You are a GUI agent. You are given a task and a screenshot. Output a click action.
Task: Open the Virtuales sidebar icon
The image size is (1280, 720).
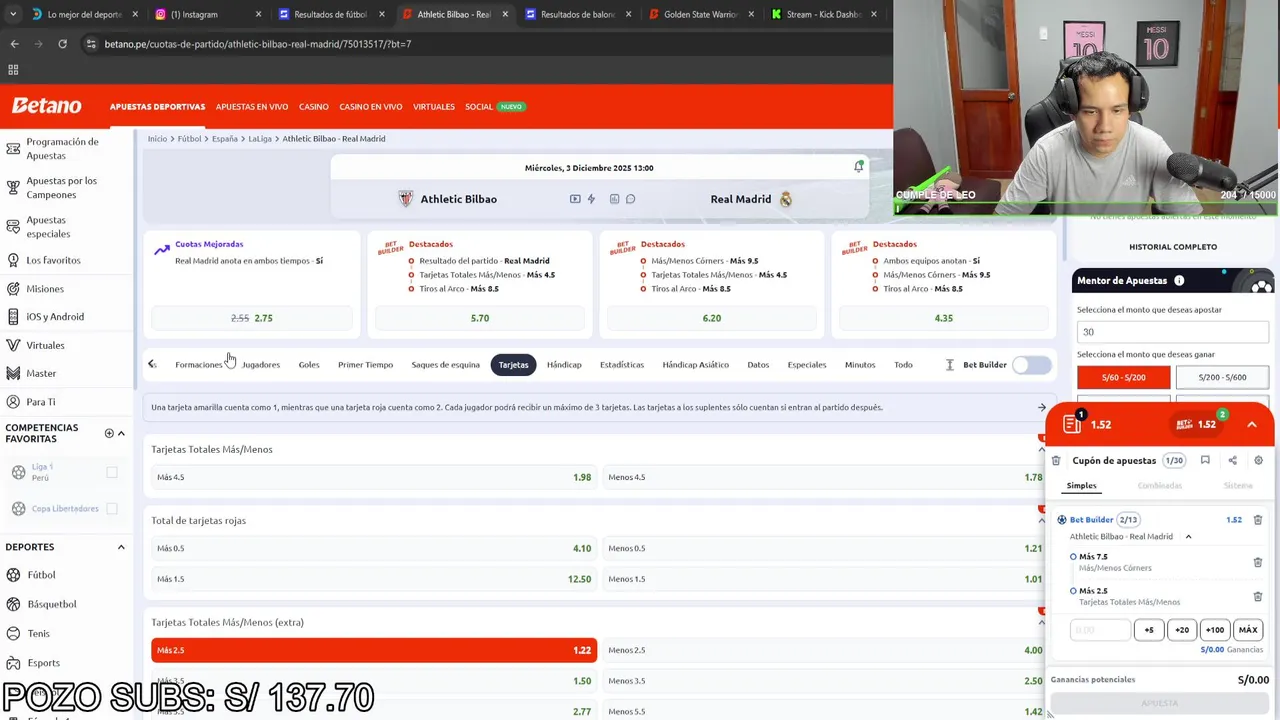tap(13, 345)
